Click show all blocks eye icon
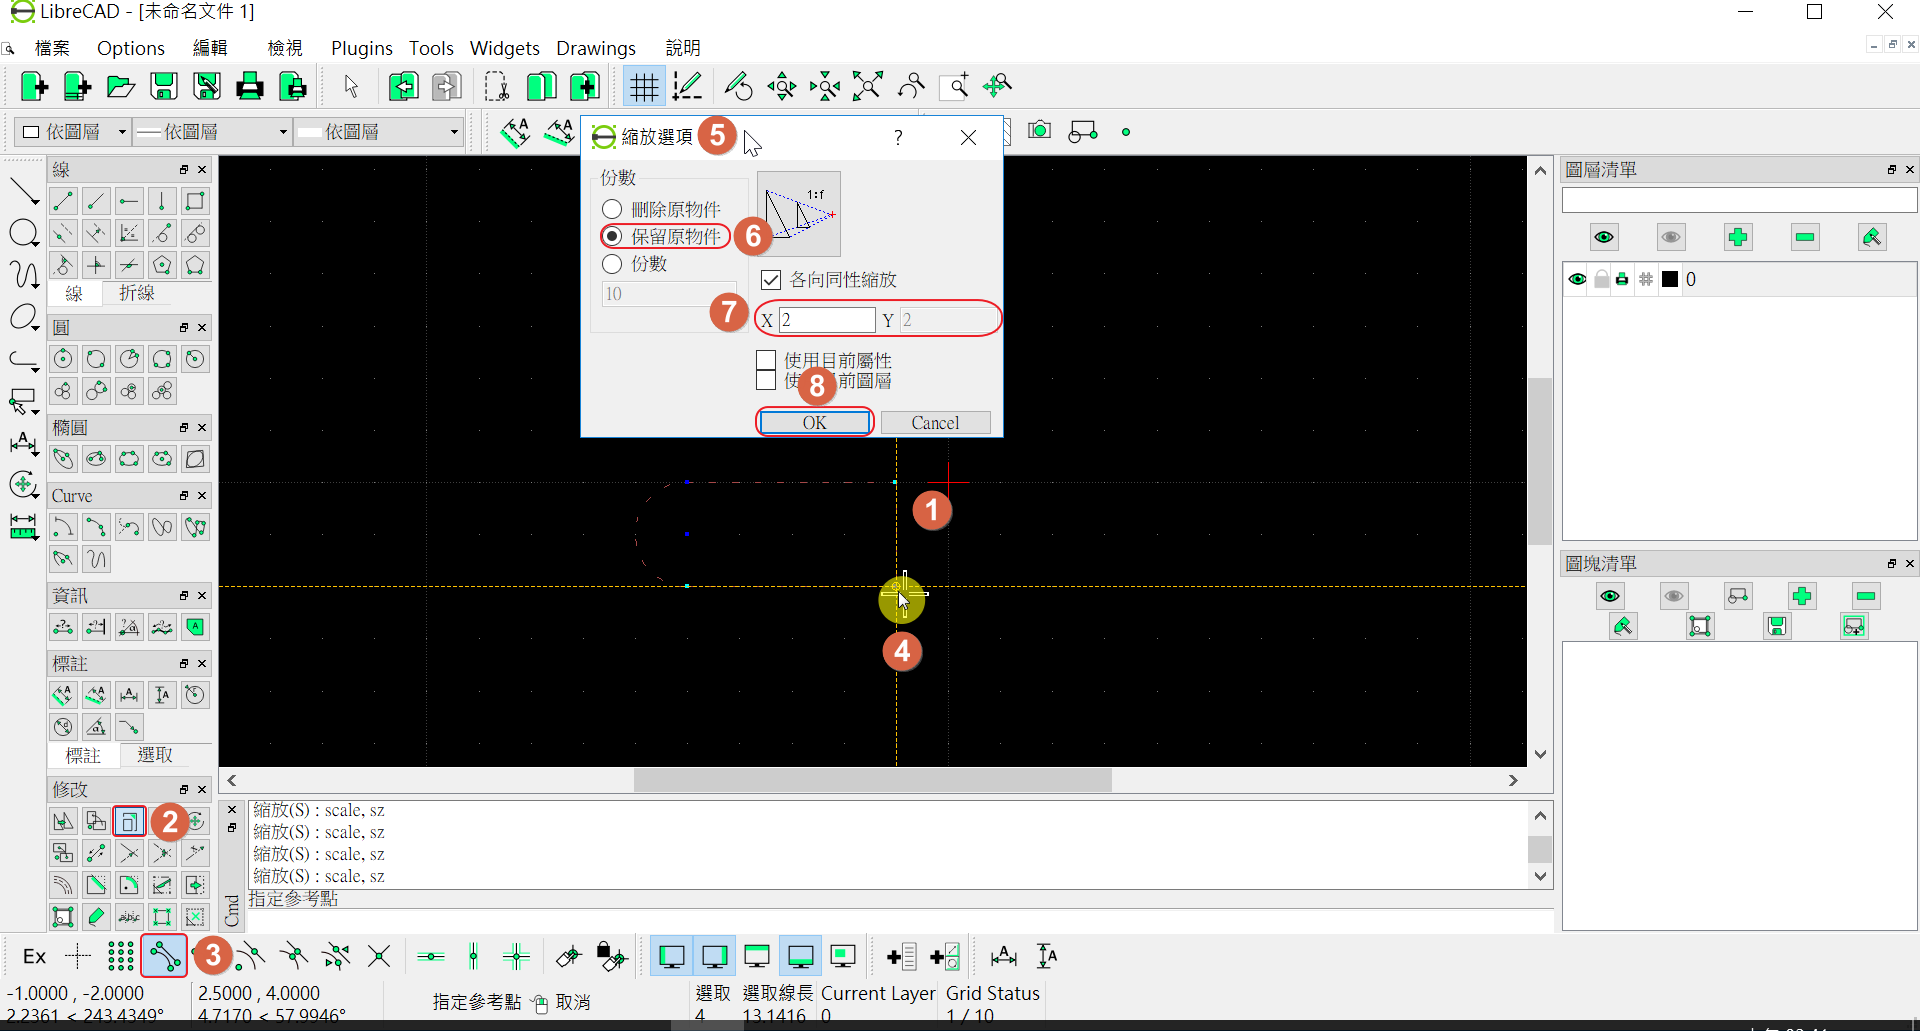 tap(1609, 596)
